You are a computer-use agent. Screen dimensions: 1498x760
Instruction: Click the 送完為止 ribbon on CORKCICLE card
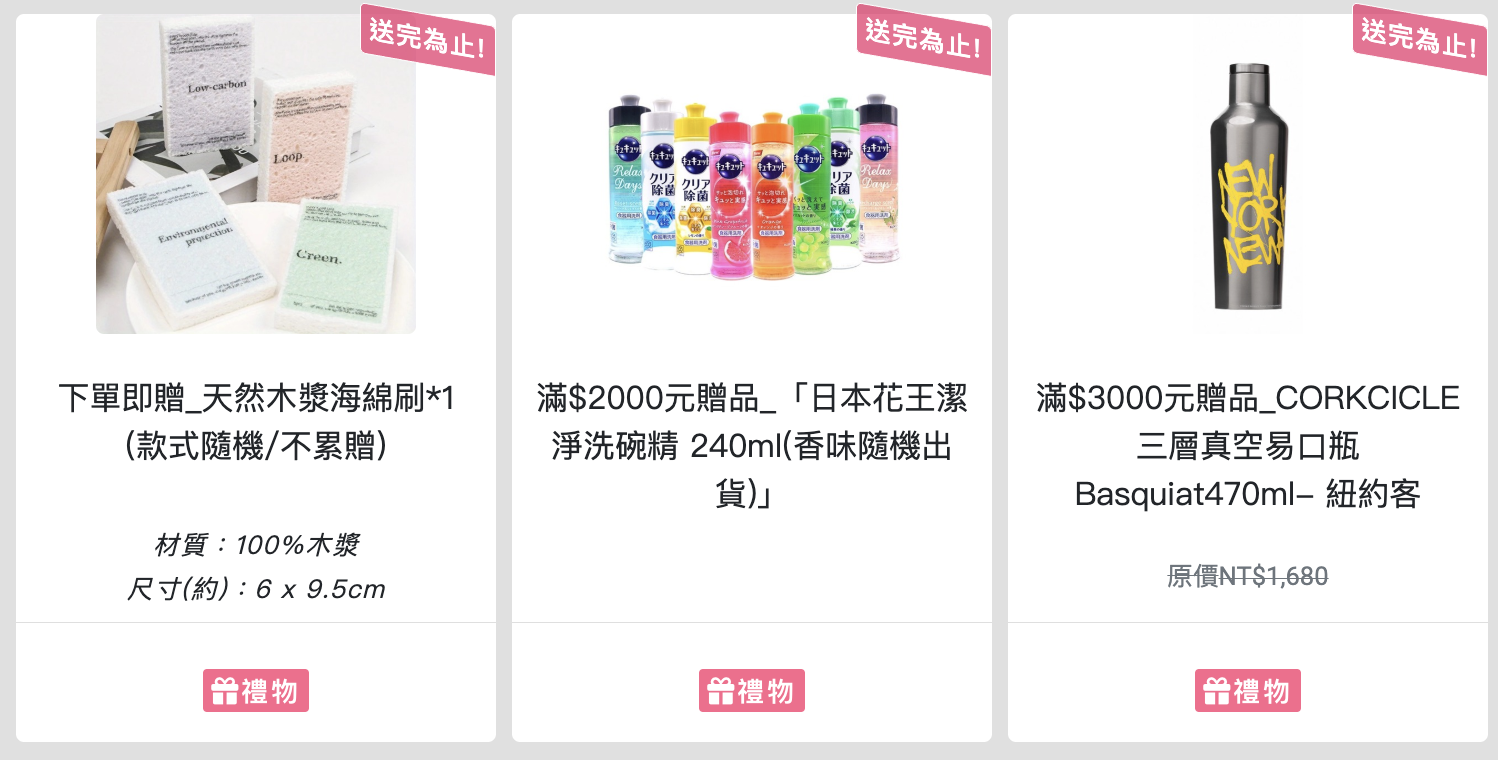(x=1421, y=39)
